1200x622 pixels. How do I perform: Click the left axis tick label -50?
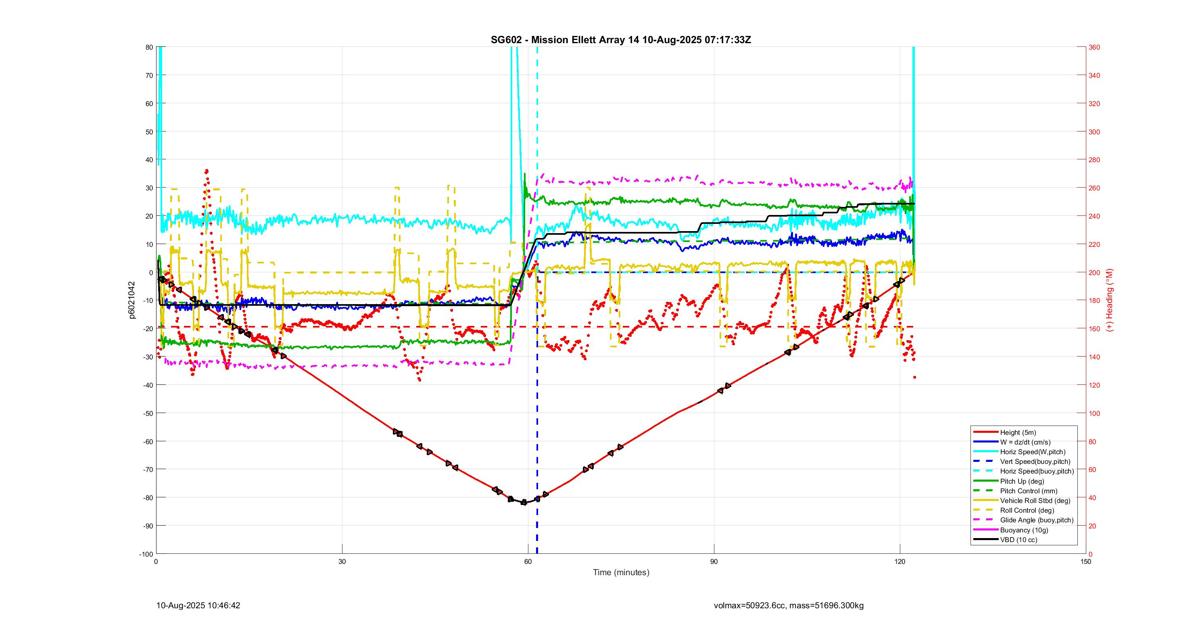(x=147, y=413)
